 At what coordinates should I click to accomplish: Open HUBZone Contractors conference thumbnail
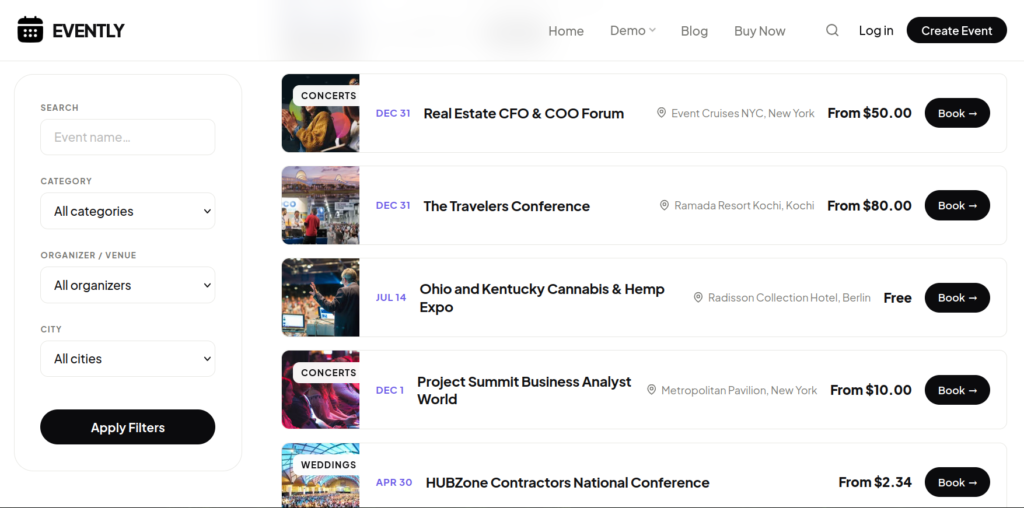point(321,475)
